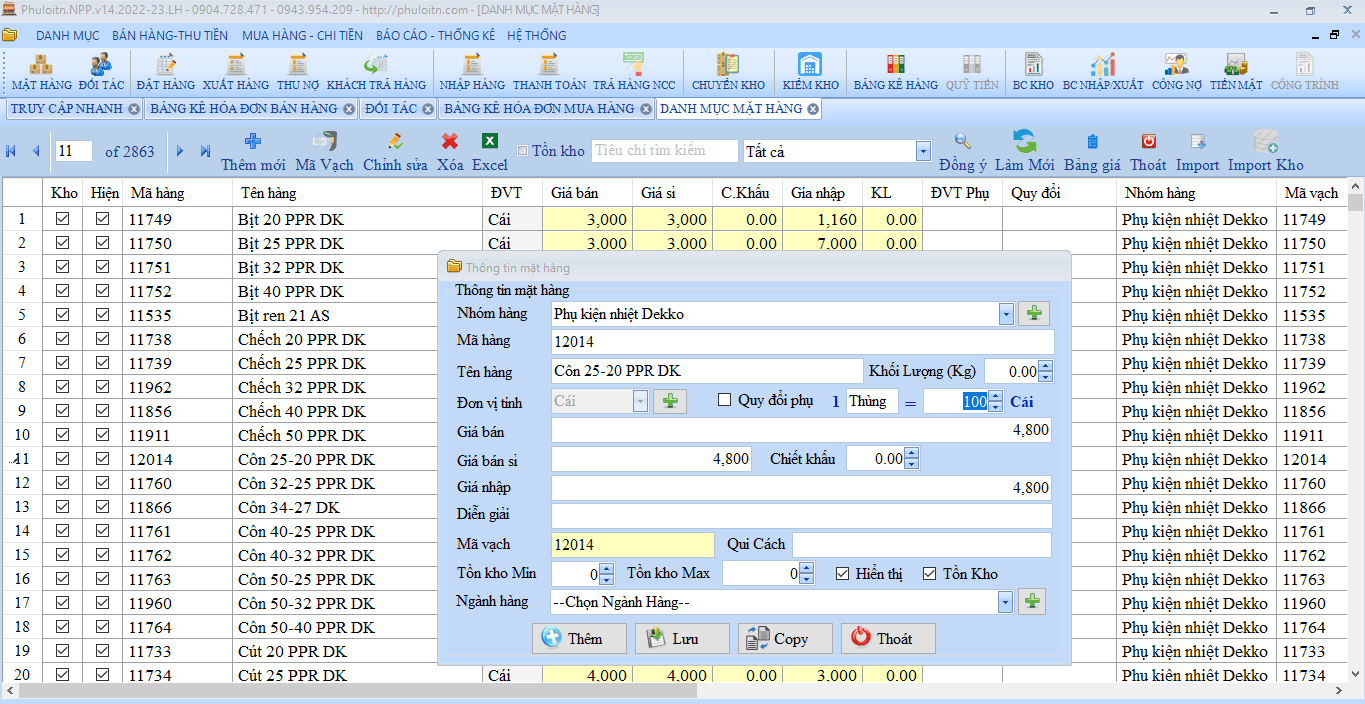Open the ĐỐI TÁC toolbar icon

tap(101, 72)
